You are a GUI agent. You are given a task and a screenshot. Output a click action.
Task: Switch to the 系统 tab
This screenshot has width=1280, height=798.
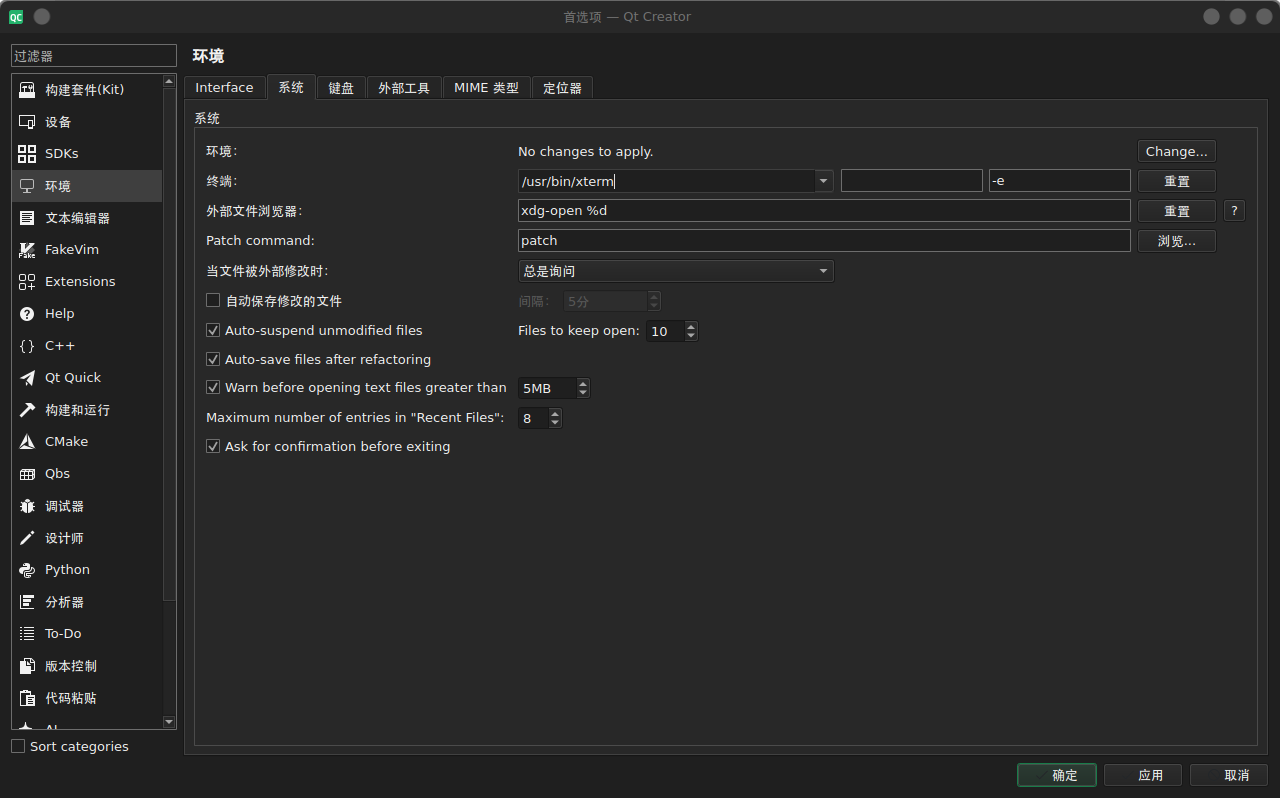291,87
